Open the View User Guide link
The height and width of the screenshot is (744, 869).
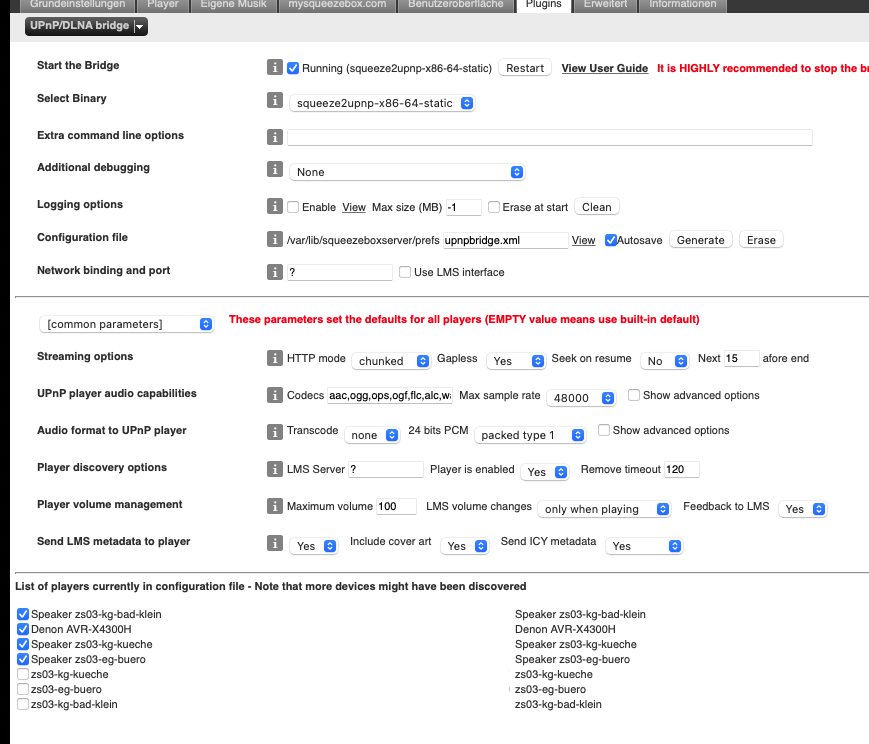[604, 69]
